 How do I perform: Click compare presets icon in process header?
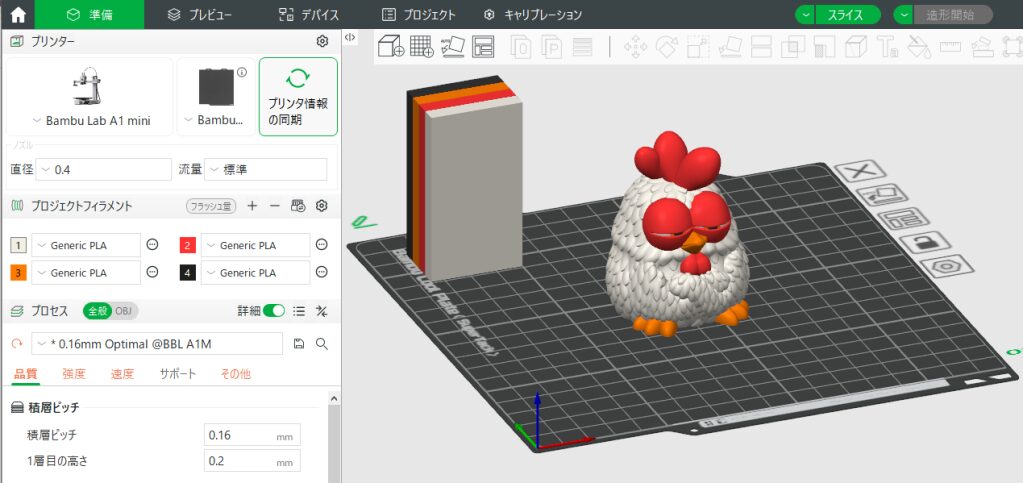[321, 311]
